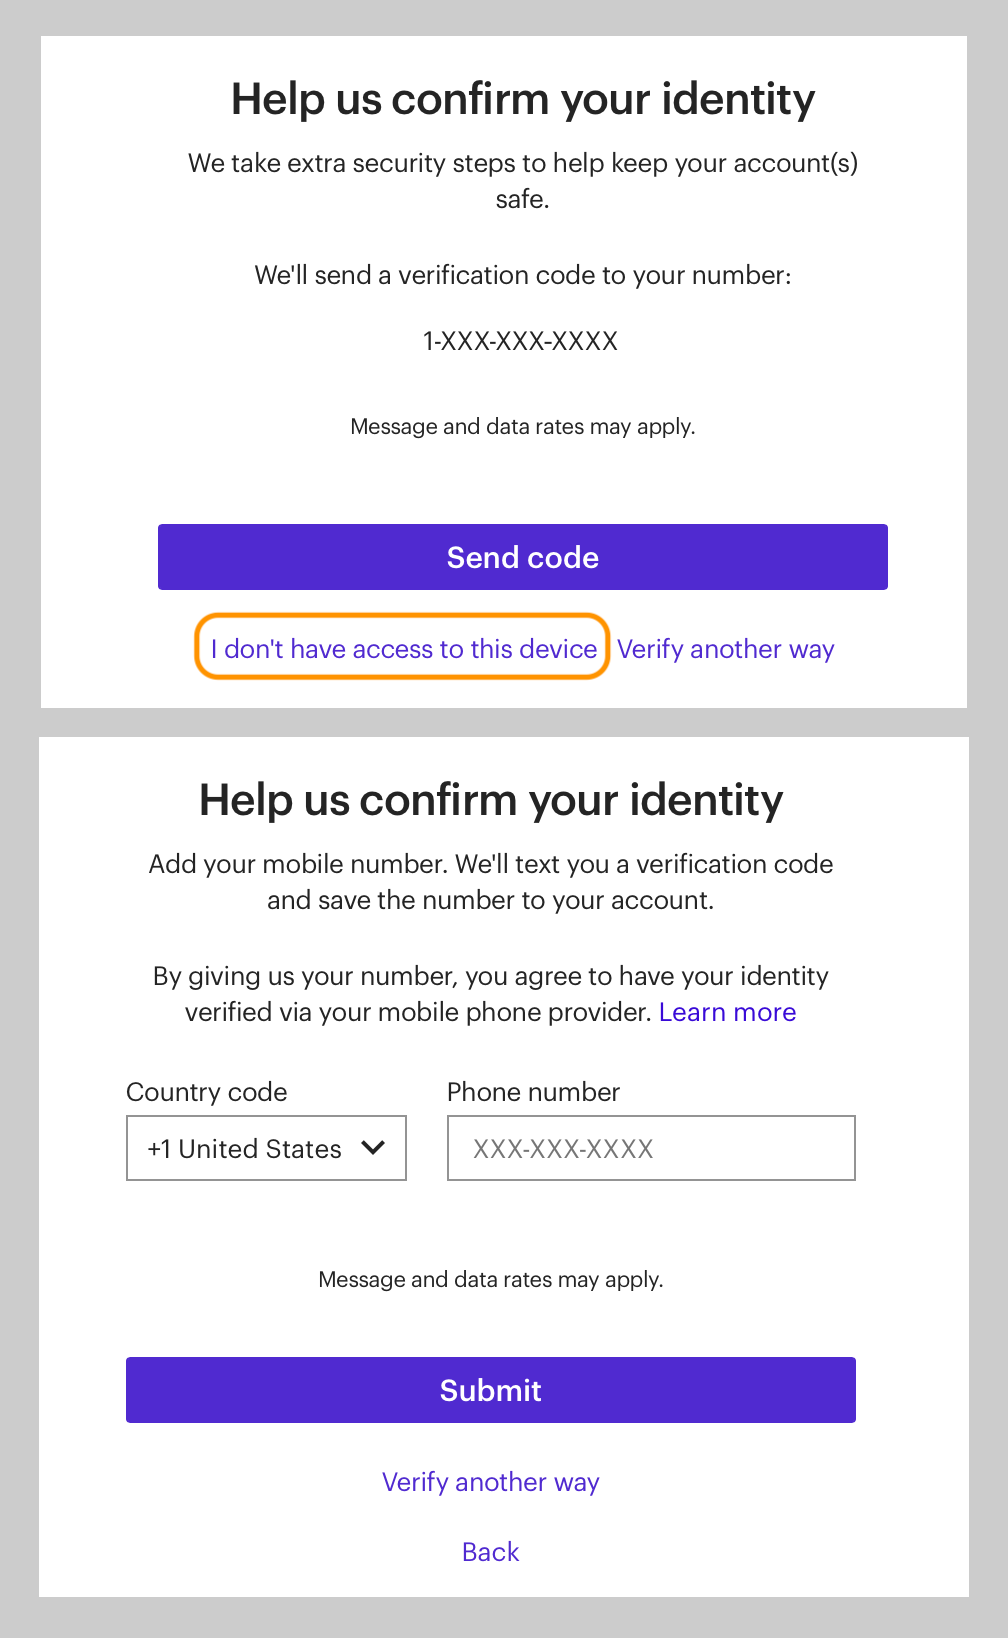This screenshot has width=1008, height=1638.
Task: Open the Country code dropdown
Action: 265,1148
